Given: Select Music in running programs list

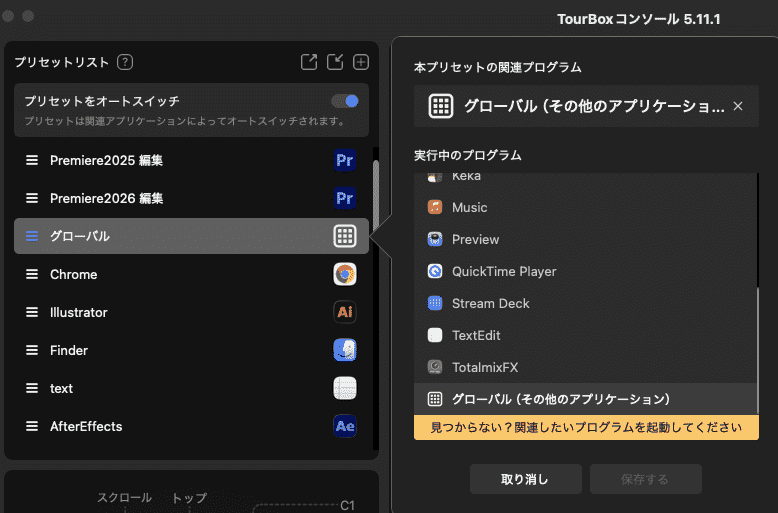Looking at the screenshot, I should pos(469,207).
